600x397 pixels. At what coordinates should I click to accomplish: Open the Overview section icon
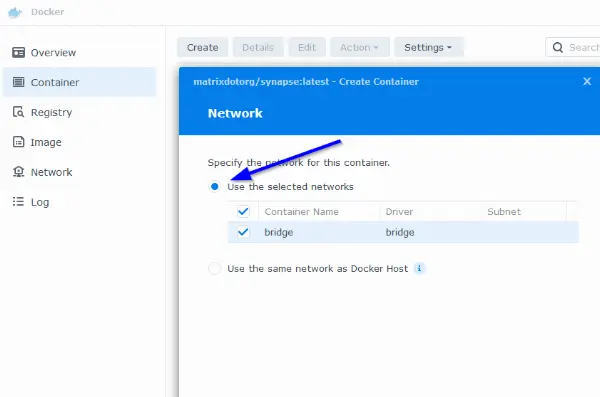click(x=18, y=52)
